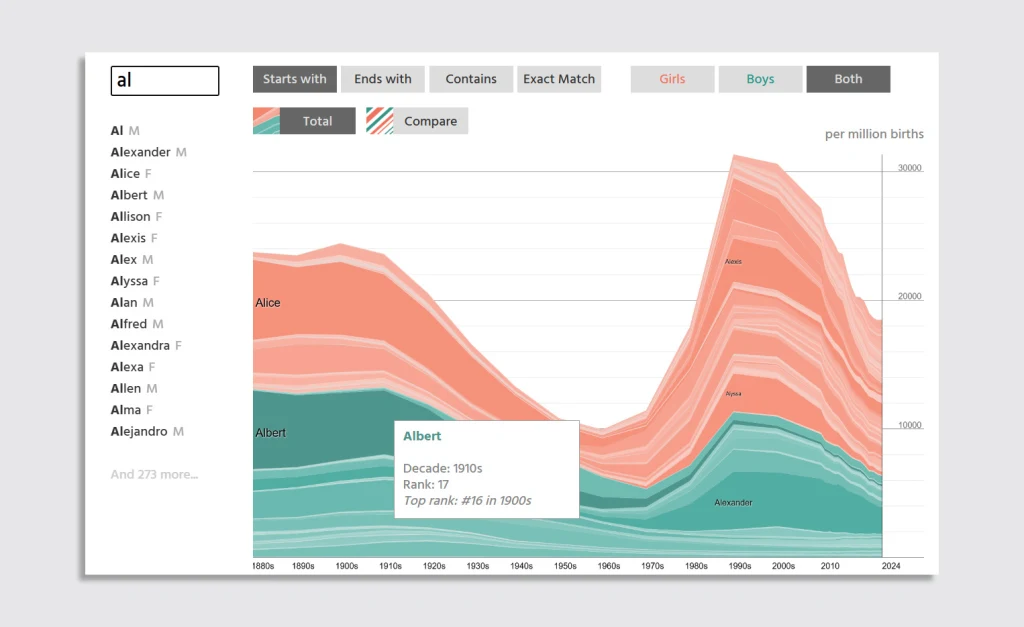Show only Girls names
Viewport: 1024px width, 627px height.
[x=672, y=79]
